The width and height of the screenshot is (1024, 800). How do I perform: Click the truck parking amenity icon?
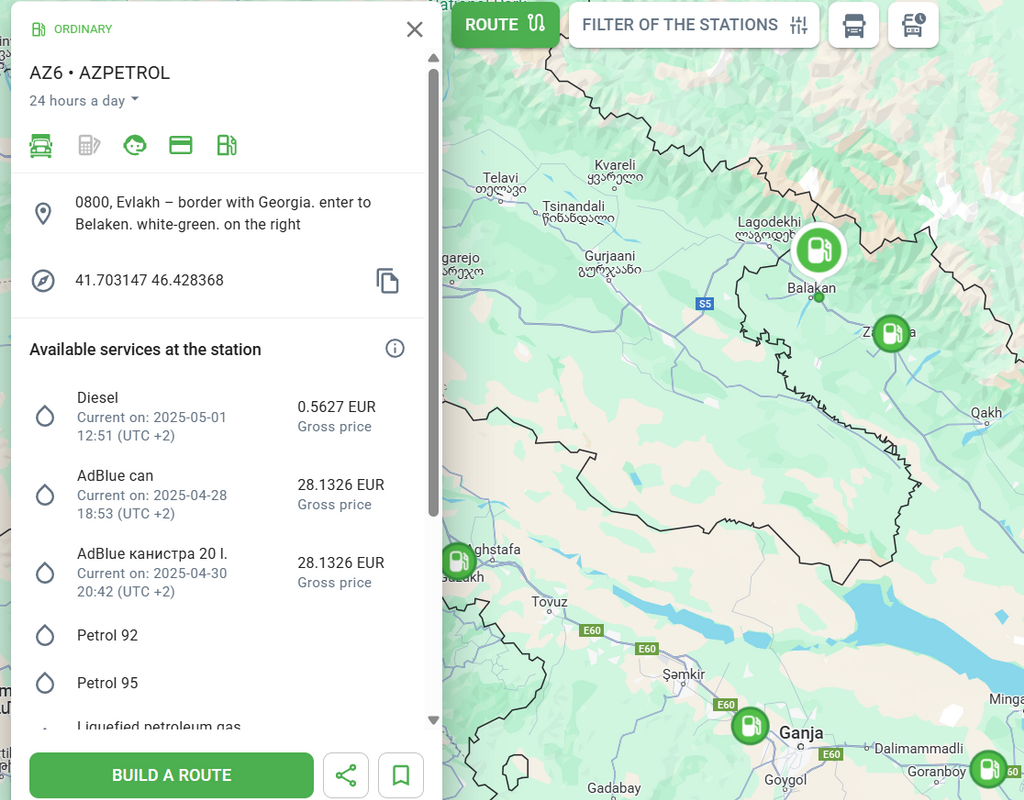pyautogui.click(x=41, y=145)
